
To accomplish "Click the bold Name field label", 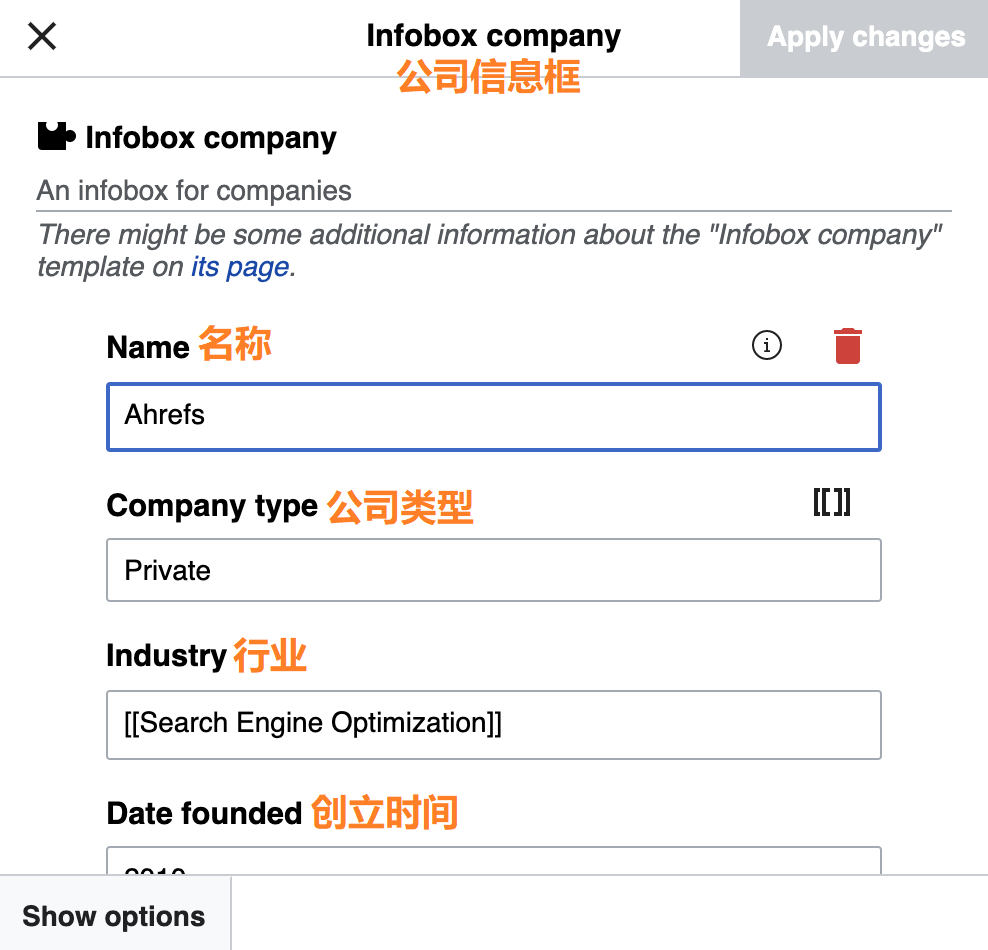I will 148,347.
